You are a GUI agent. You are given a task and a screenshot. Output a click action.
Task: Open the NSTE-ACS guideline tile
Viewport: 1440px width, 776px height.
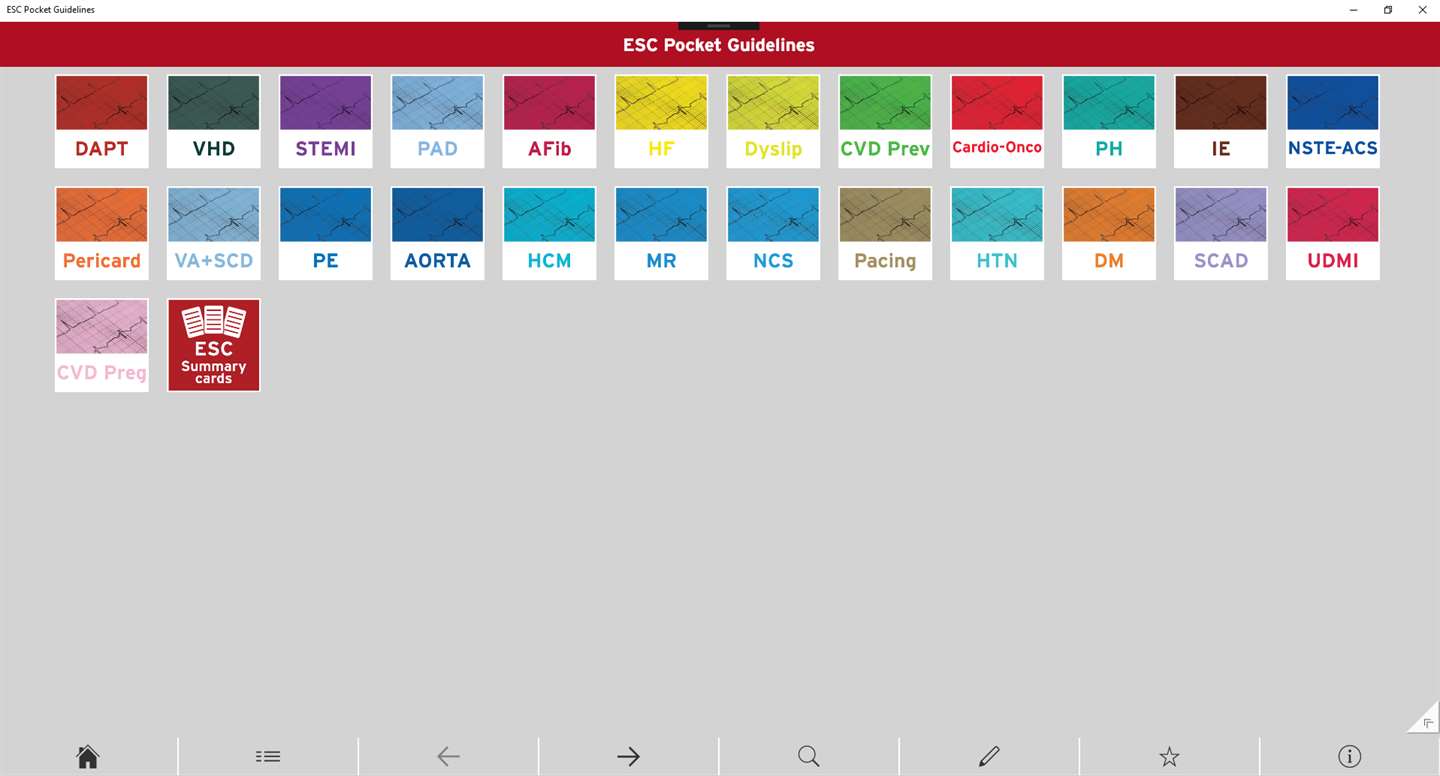coord(1333,122)
